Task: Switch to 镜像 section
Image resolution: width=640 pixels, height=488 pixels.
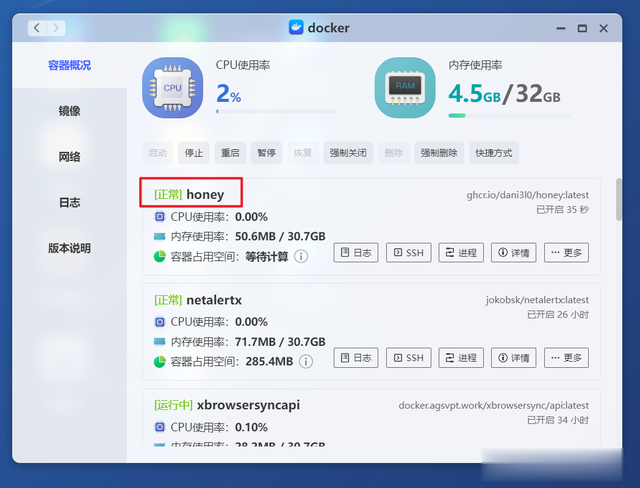Action: point(69,111)
